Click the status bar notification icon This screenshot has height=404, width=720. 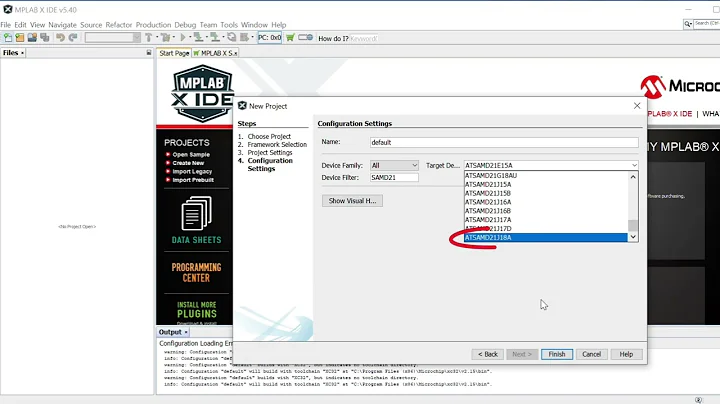click(698, 400)
